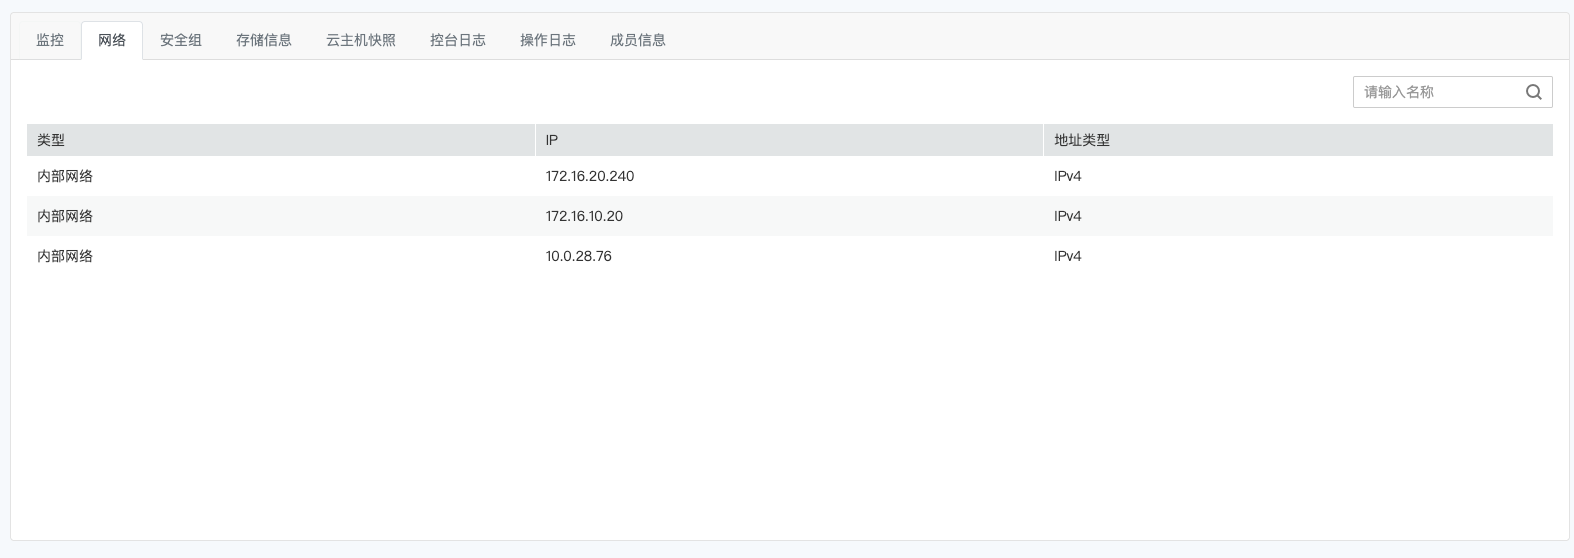
Task: Click 内部网络 in the 172.16.10.20 row
Action: point(65,216)
